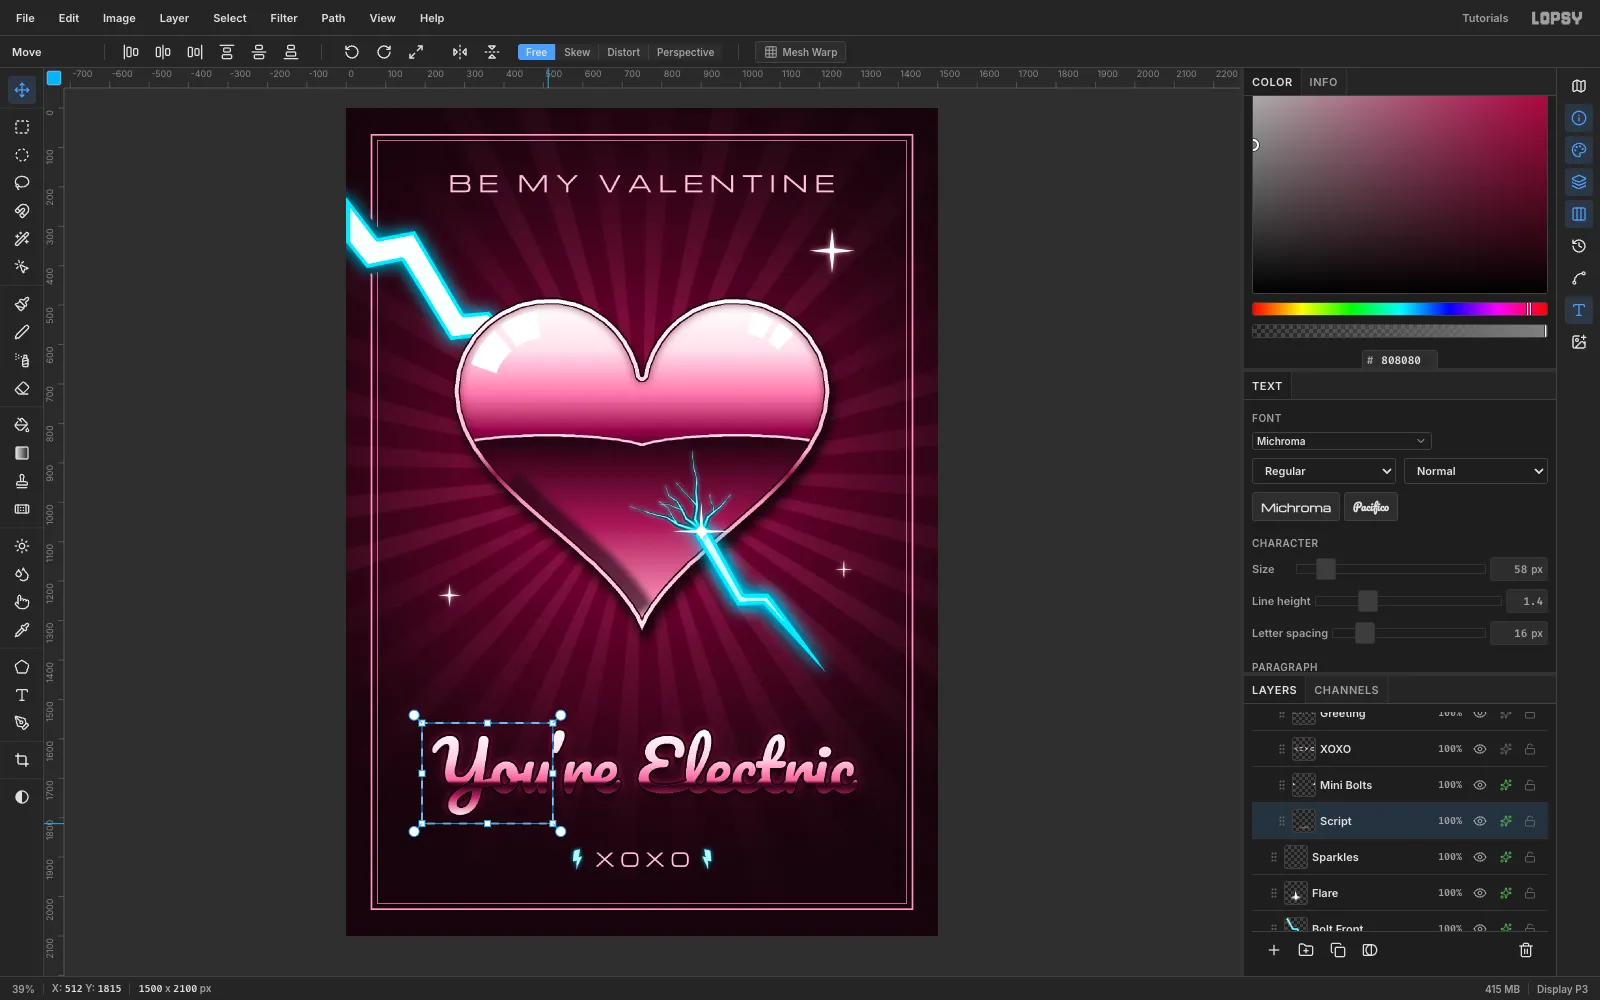Rotate clockwise using toolbar icon
This screenshot has height=1000, width=1600.
[x=384, y=52]
